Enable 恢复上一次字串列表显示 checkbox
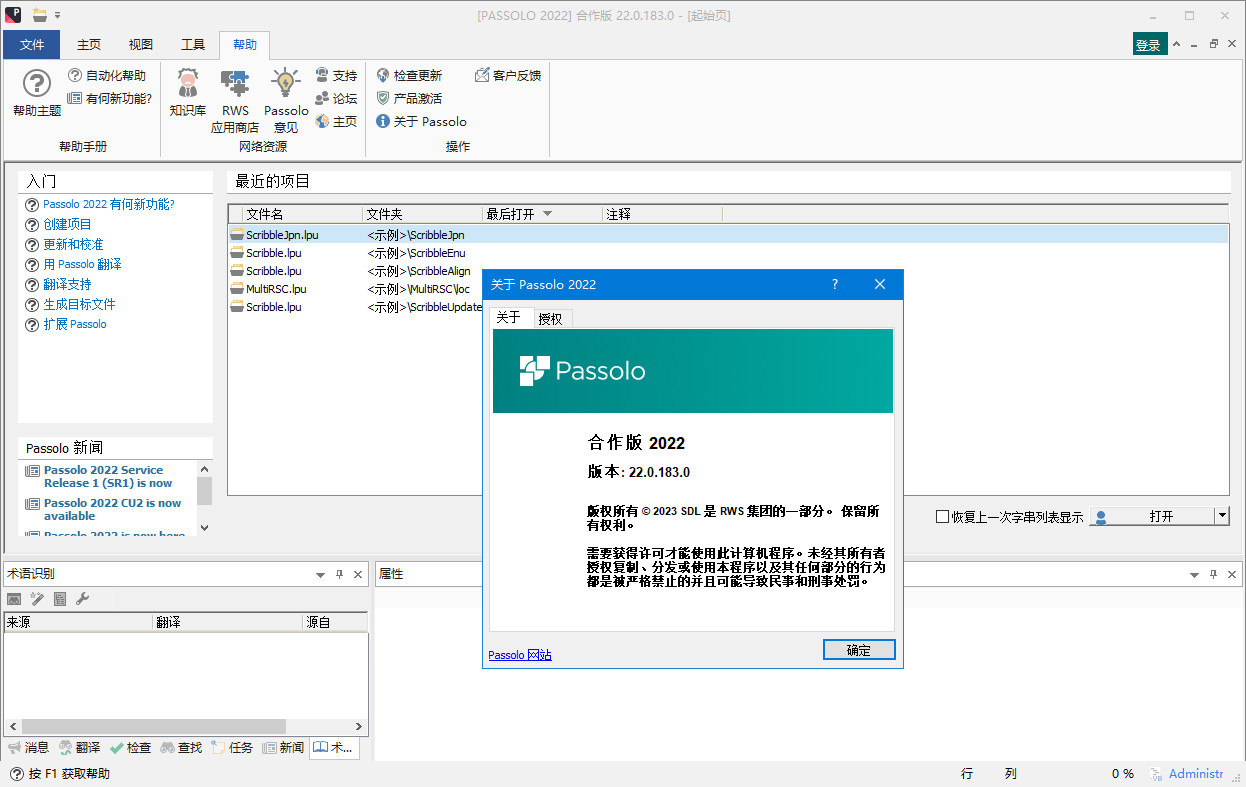 click(941, 516)
